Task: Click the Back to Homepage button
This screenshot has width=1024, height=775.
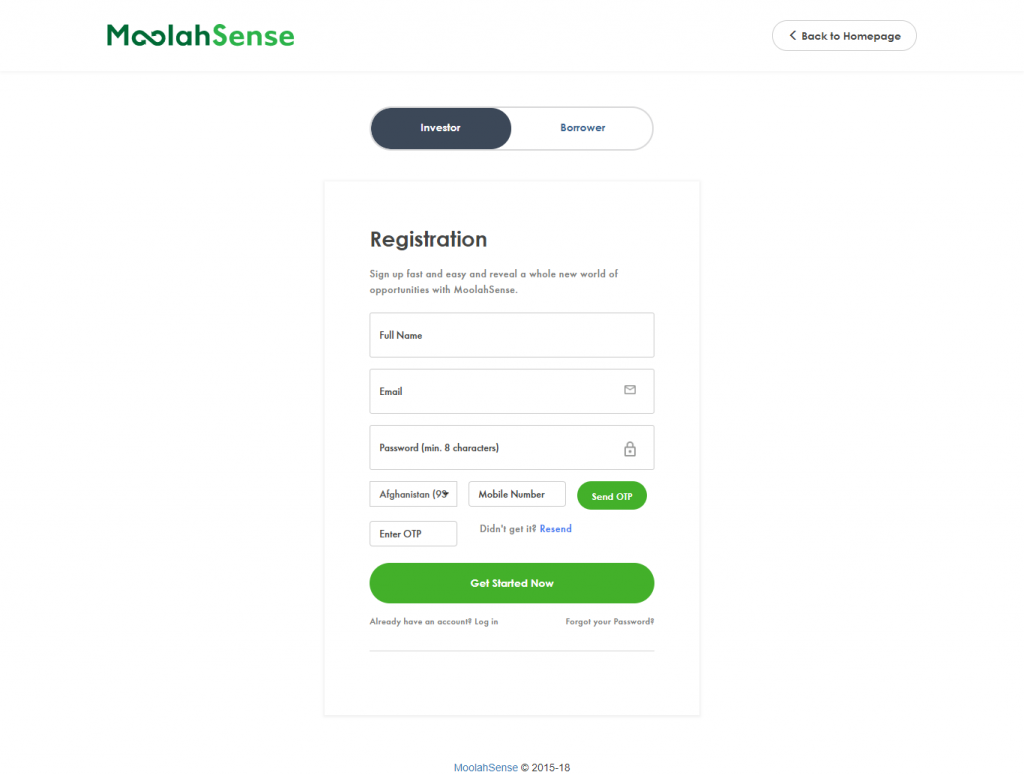Action: 844,35
